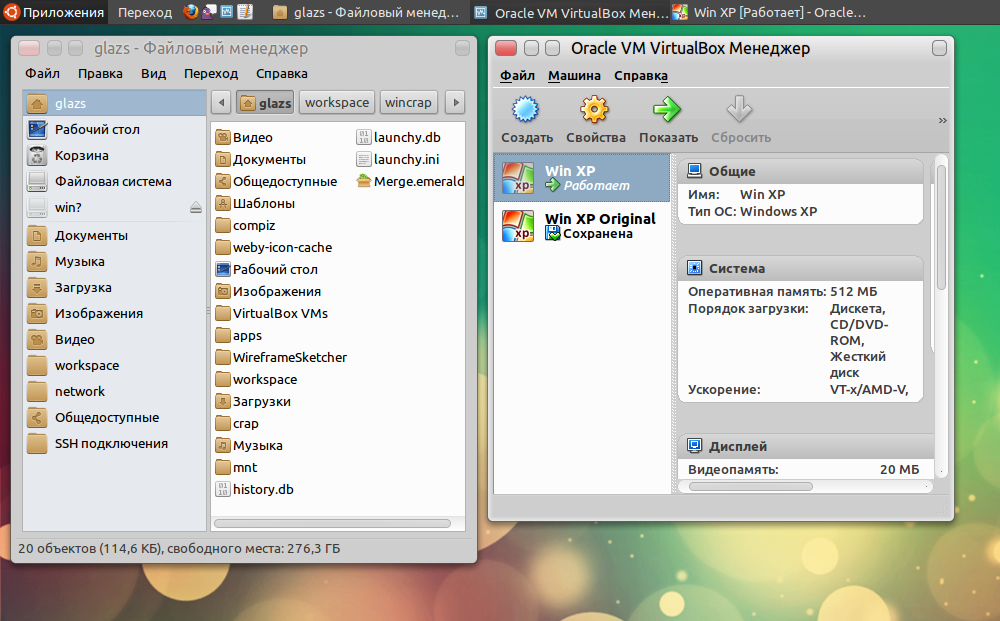Image resolution: width=1000 pixels, height=621 pixels.
Task: Click VirtualBox details horizontal scrollbar
Action: point(751,486)
